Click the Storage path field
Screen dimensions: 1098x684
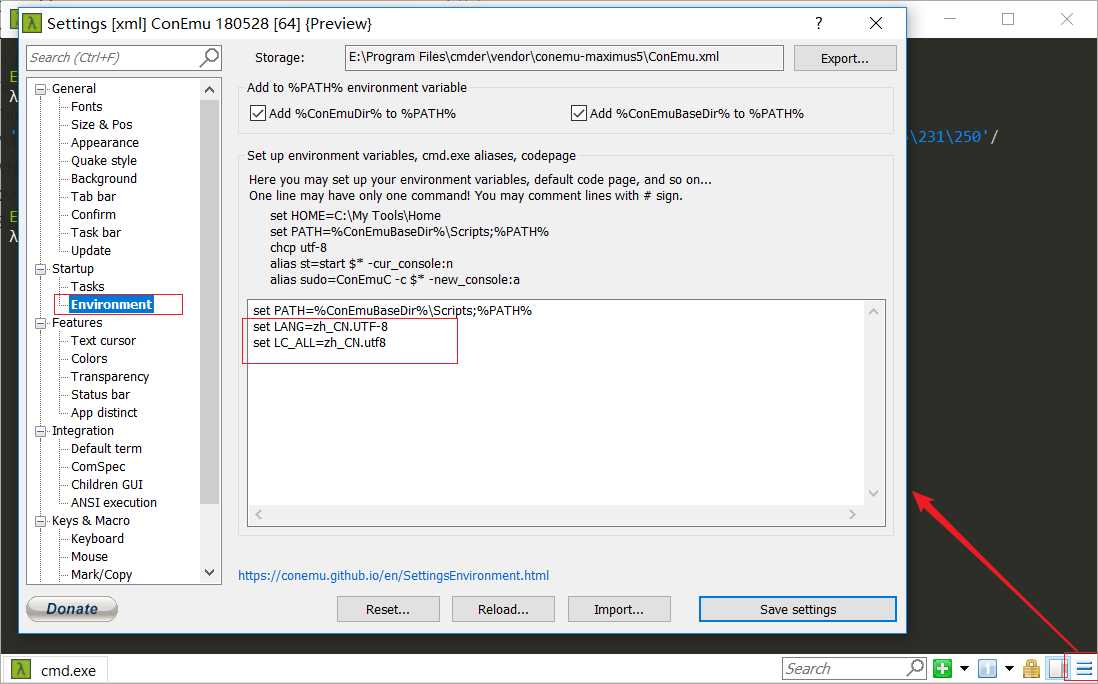[564, 57]
